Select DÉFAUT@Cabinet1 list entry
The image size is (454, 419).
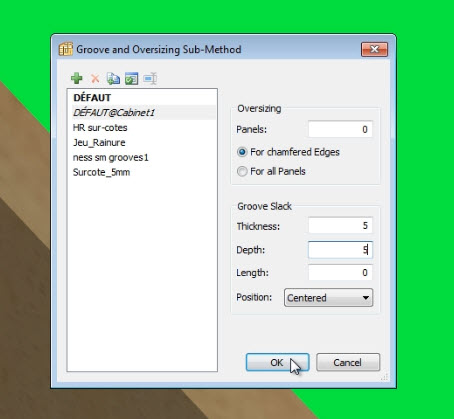coord(114,113)
